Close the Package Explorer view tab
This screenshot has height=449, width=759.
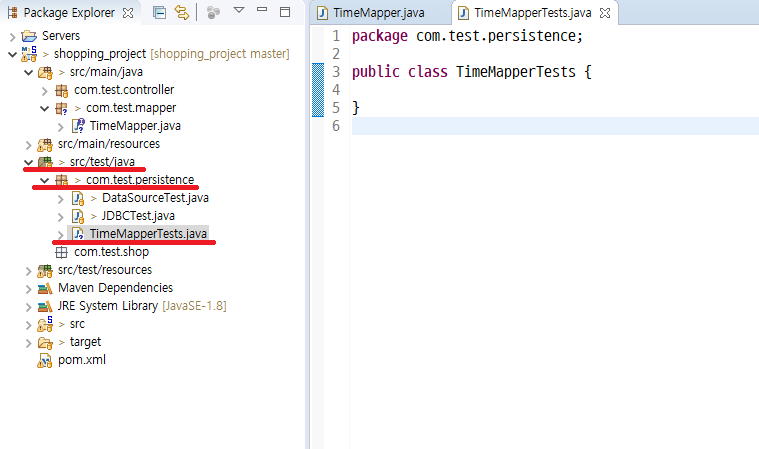tap(128, 13)
